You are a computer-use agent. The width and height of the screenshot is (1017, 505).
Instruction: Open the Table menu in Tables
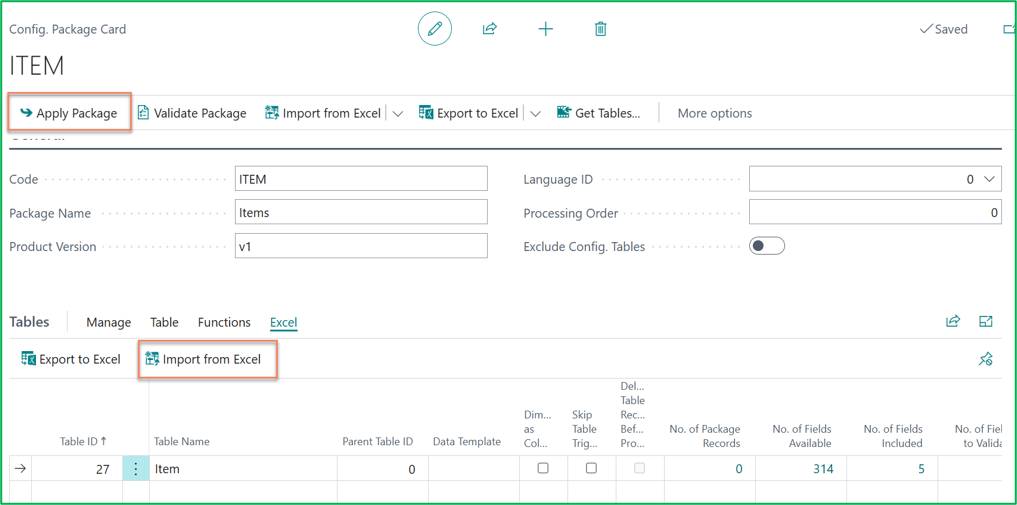pos(164,322)
